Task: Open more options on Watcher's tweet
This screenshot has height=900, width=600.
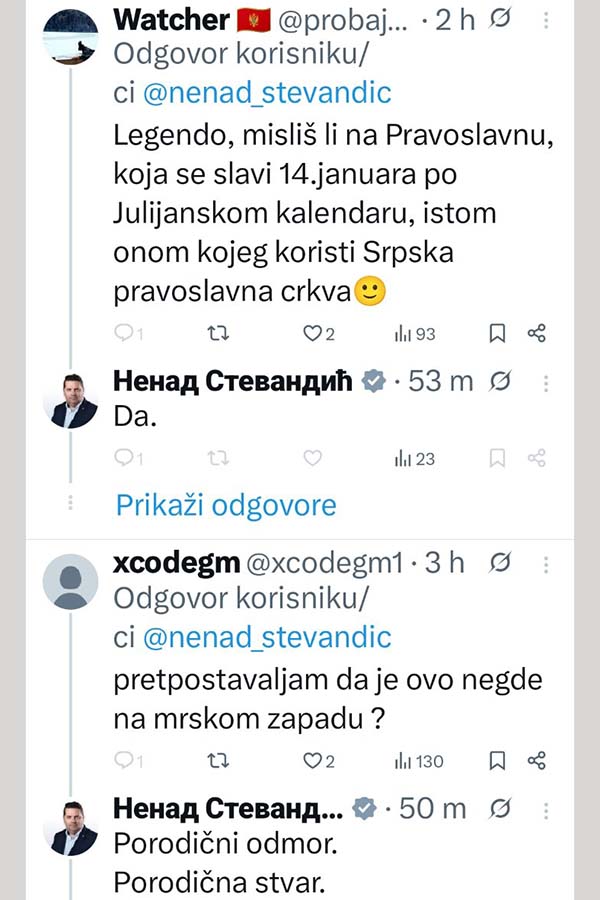Action: pos(545,20)
